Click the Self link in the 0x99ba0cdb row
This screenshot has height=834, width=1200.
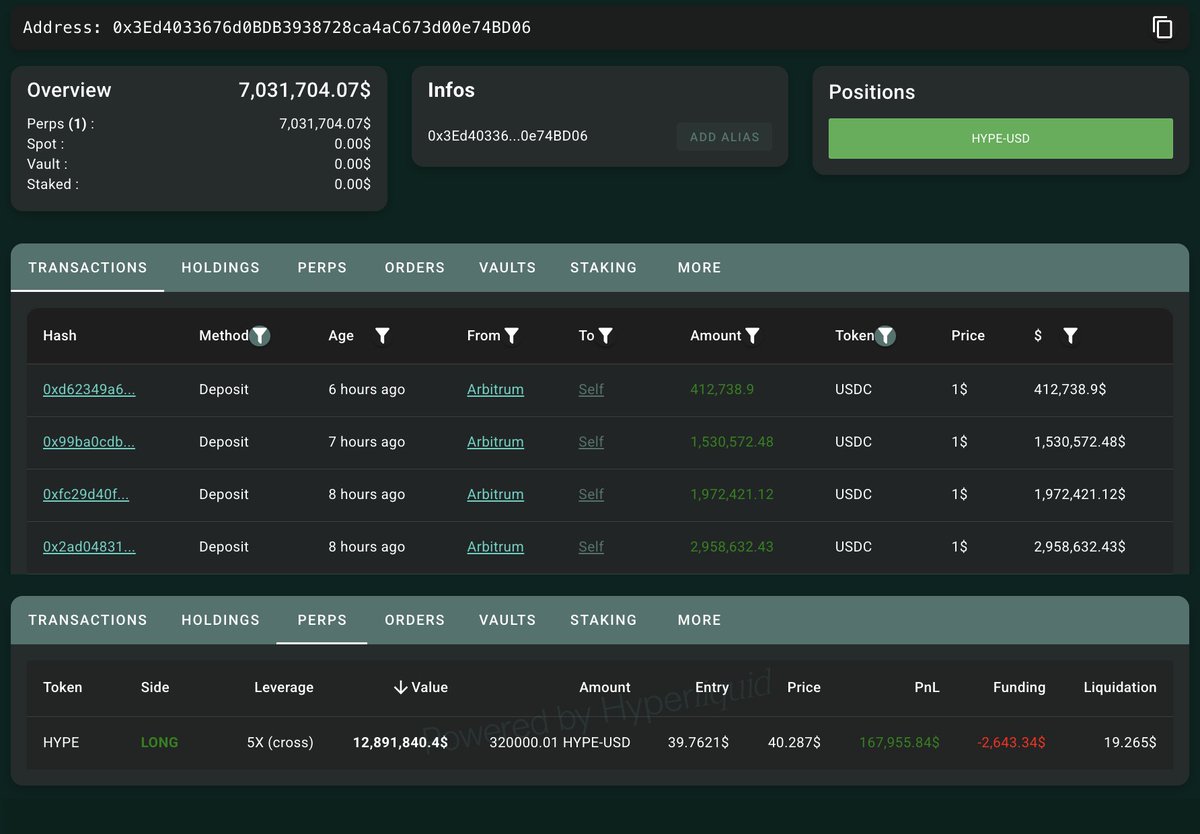click(591, 442)
